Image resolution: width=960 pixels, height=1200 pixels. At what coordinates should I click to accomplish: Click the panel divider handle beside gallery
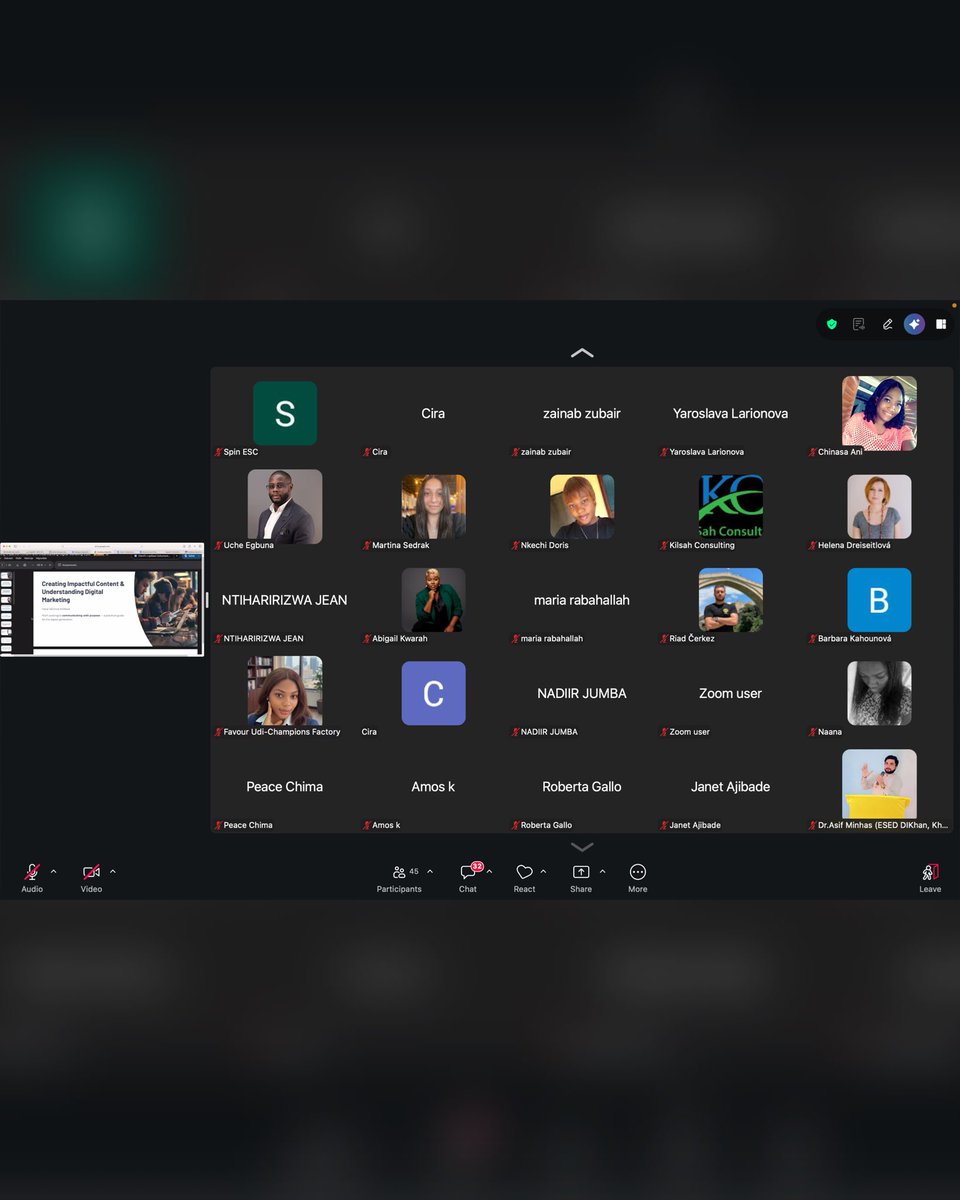pyautogui.click(x=207, y=600)
